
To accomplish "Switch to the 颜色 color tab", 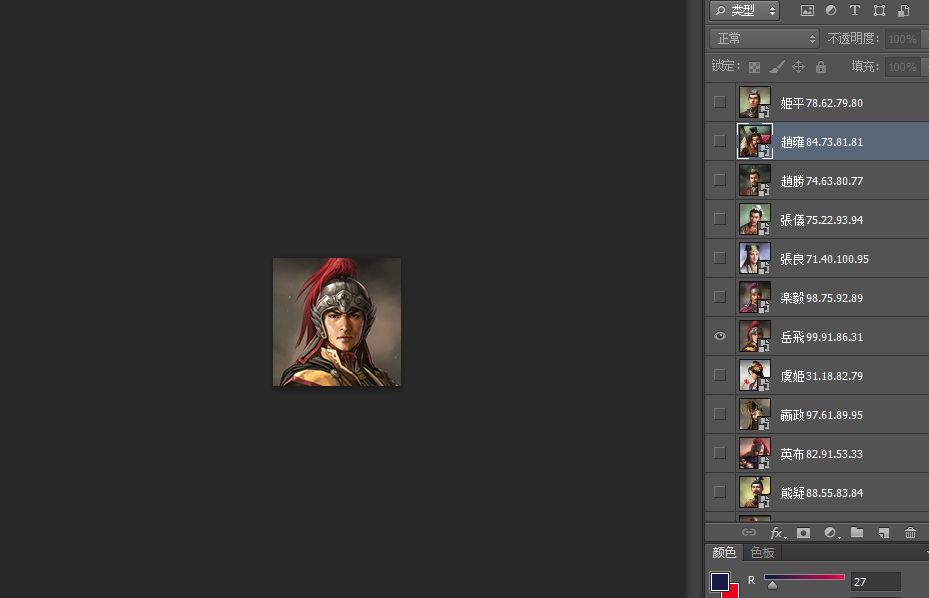I will [724, 552].
